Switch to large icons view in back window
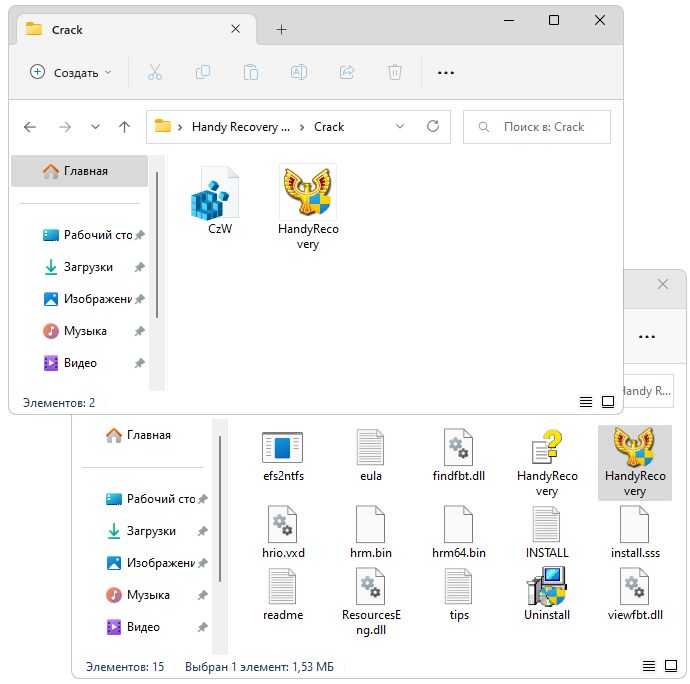 671,666
